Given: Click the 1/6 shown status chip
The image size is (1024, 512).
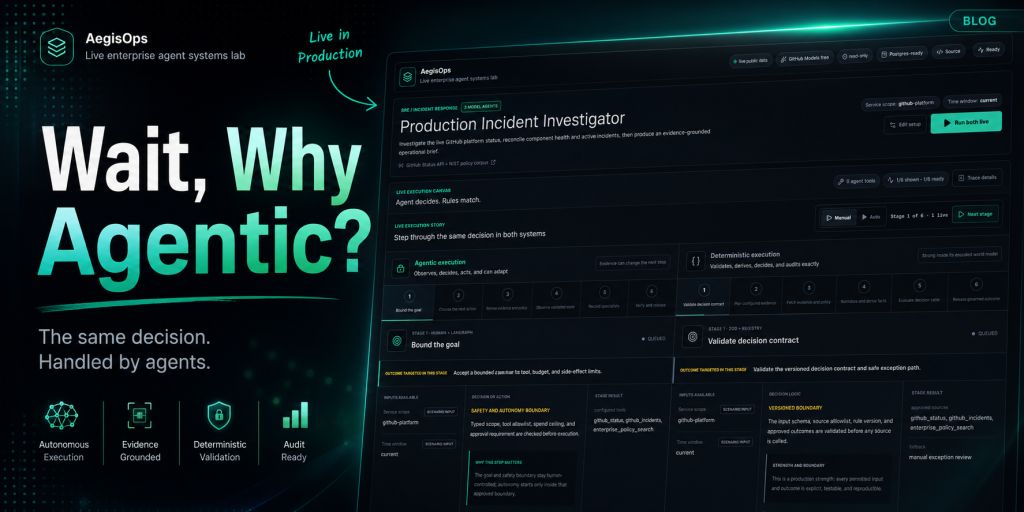Looking at the screenshot, I should 915,180.
